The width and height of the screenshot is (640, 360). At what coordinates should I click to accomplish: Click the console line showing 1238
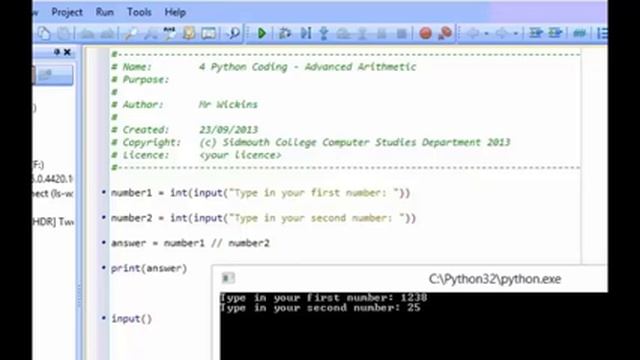[x=323, y=298]
